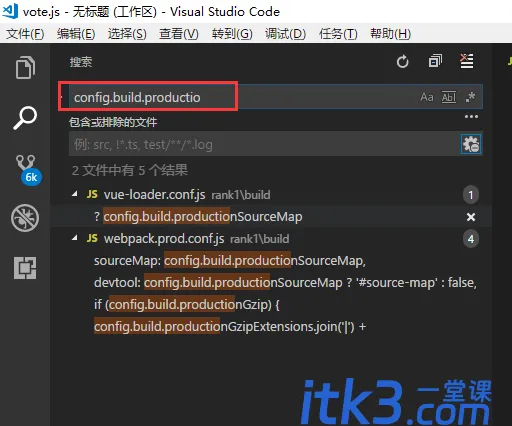Dismiss the '? config.build.productionSourceMap' result
Screen dimensions: 512x426
coord(471,217)
